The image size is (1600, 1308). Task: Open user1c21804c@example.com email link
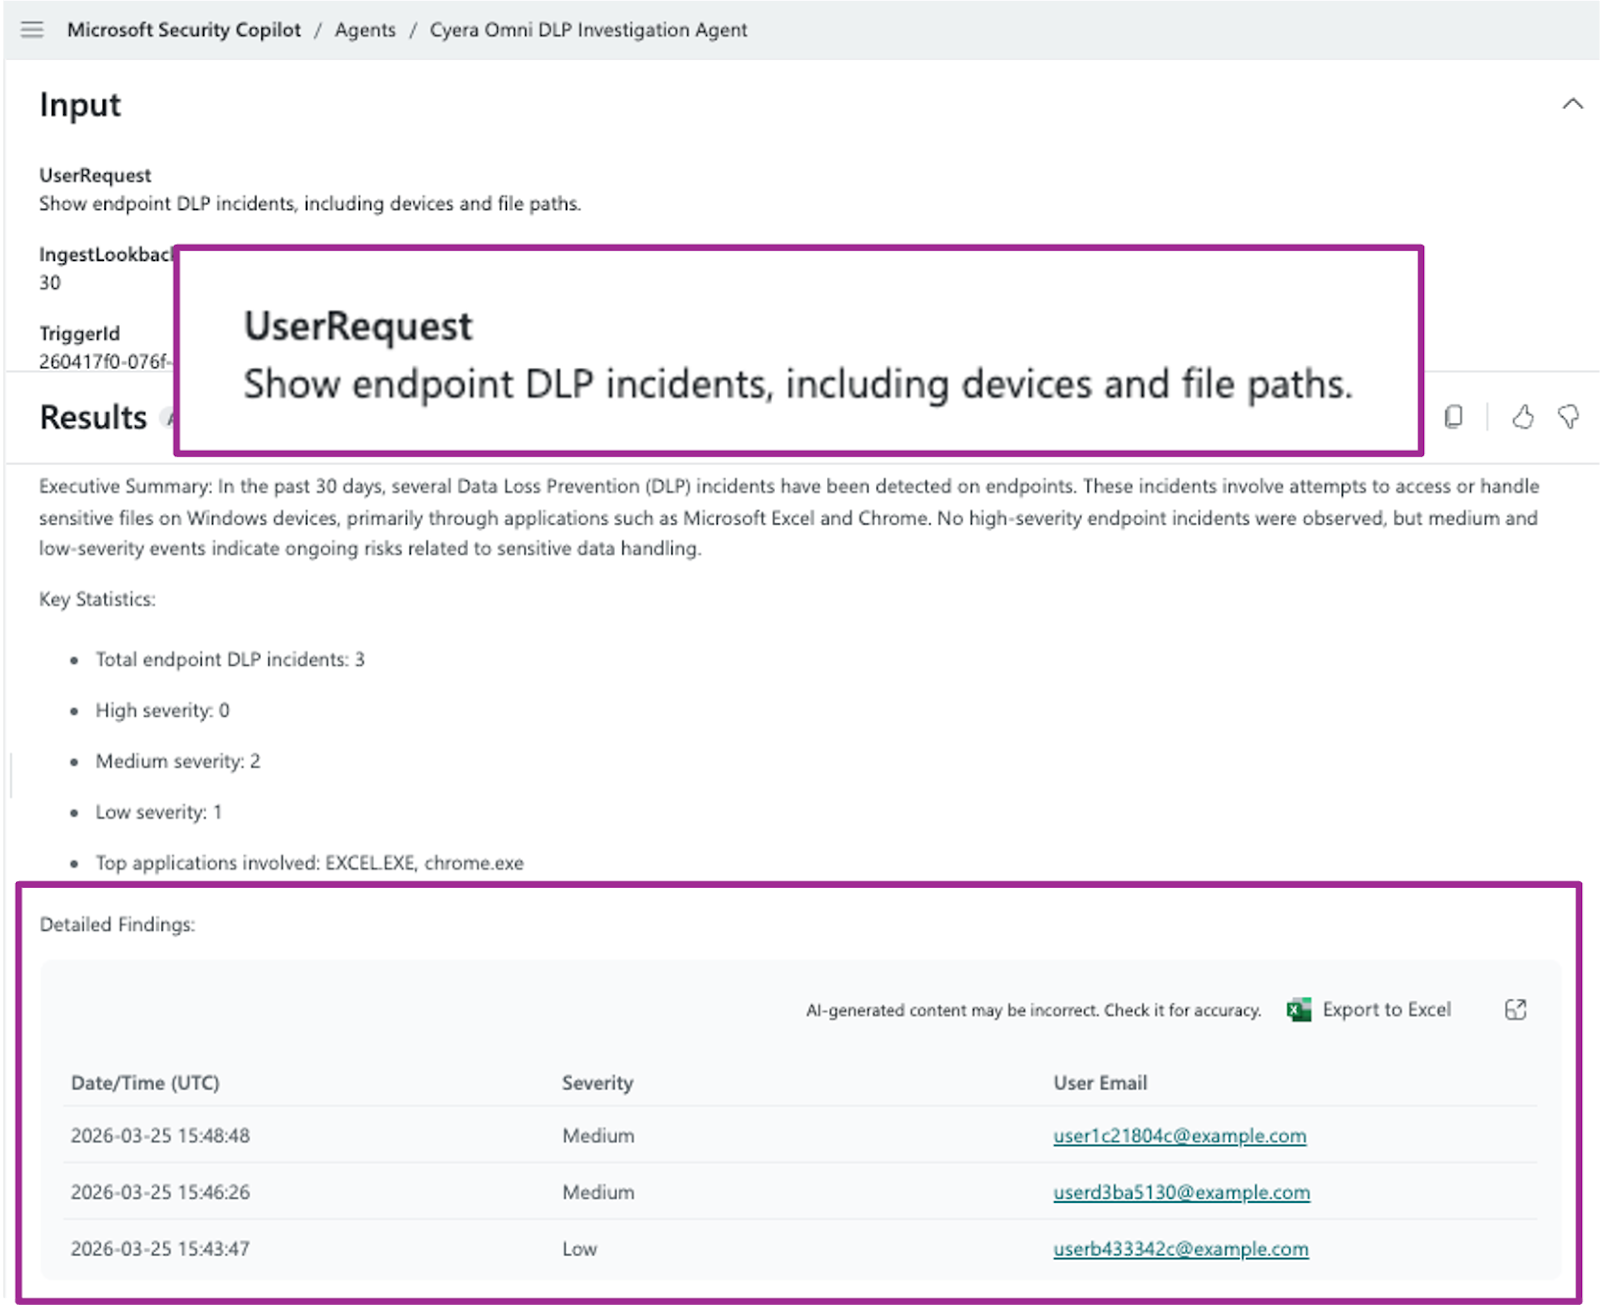point(1179,1136)
